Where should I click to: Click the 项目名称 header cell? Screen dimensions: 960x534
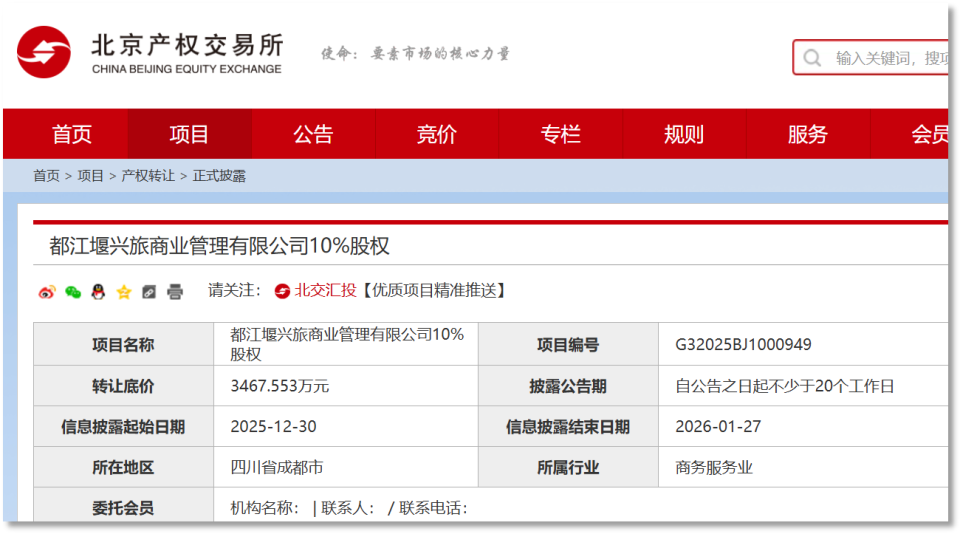click(x=124, y=345)
